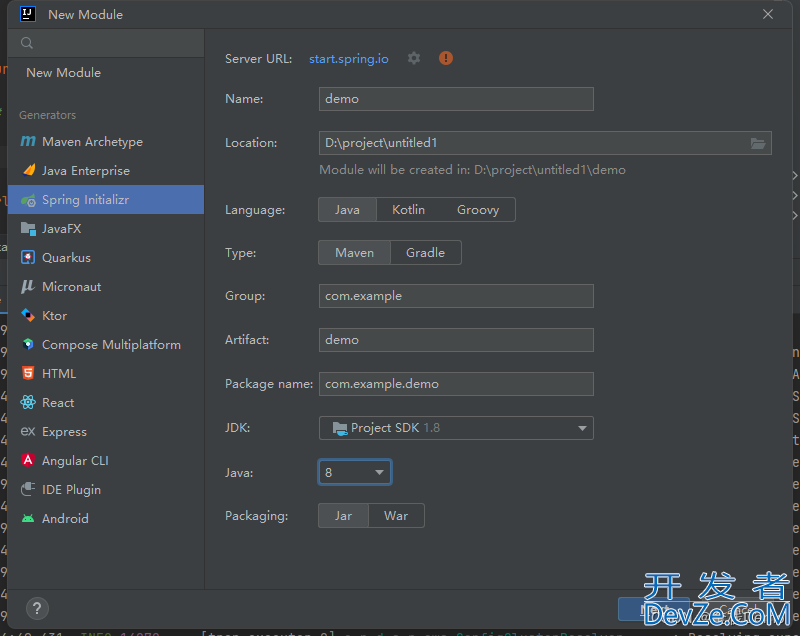Choose the Java Enterprise generator icon
Viewport: 800px width, 636px height.
point(29,170)
